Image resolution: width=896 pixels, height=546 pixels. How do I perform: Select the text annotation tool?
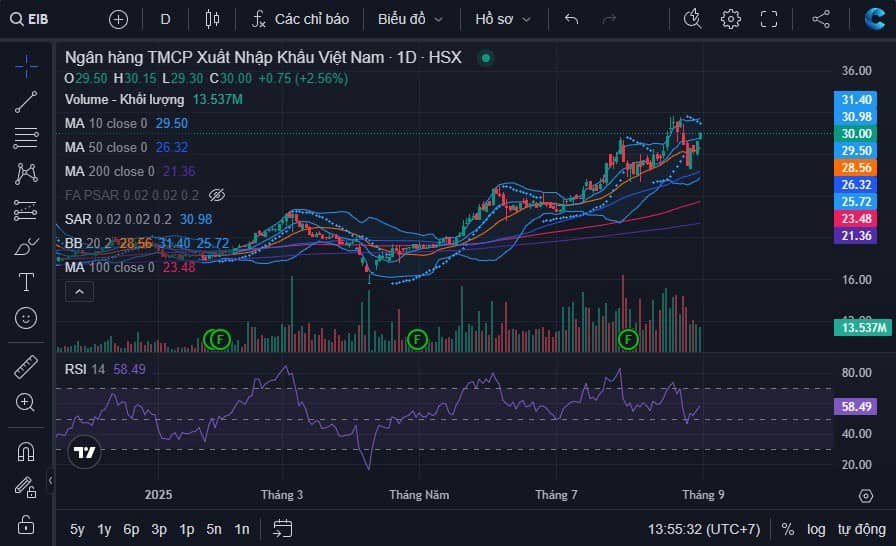click(x=26, y=282)
